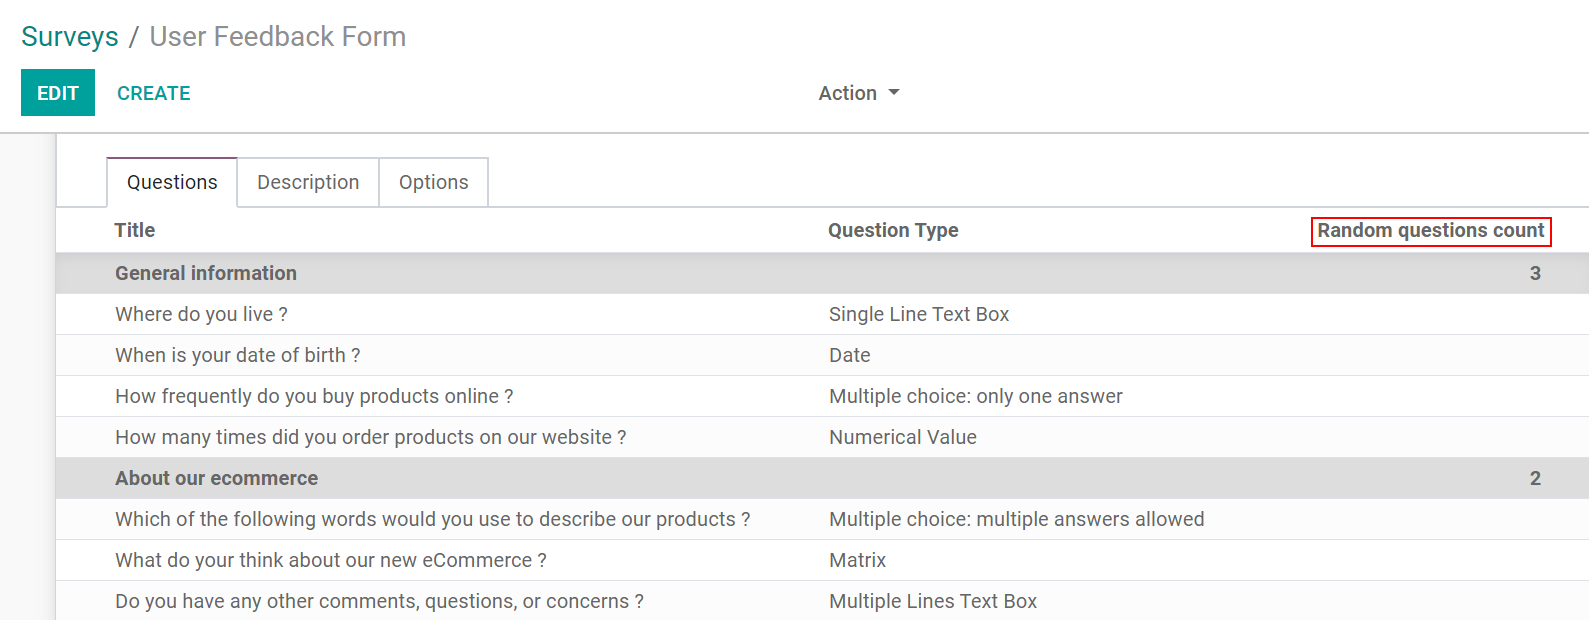This screenshot has width=1589, height=620.
Task: Click the Single Line Text Box cell
Action: pyautogui.click(x=919, y=314)
